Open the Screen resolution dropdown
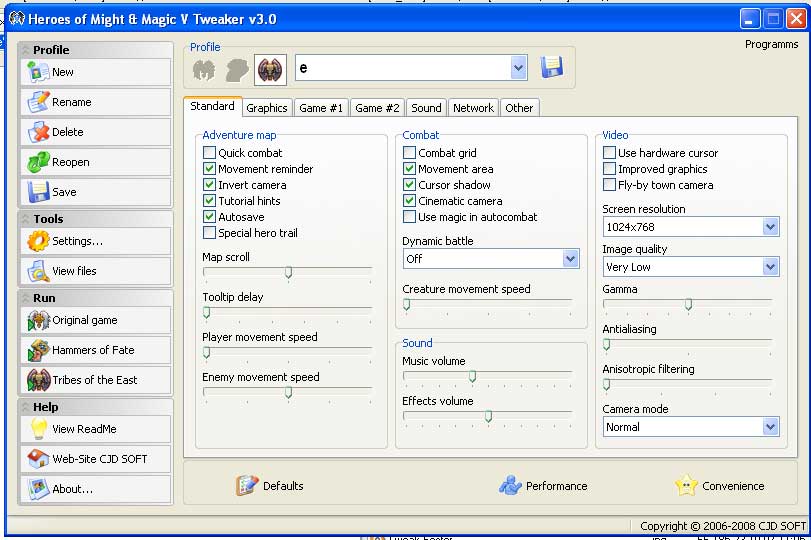The height and width of the screenshot is (540, 811). point(770,227)
